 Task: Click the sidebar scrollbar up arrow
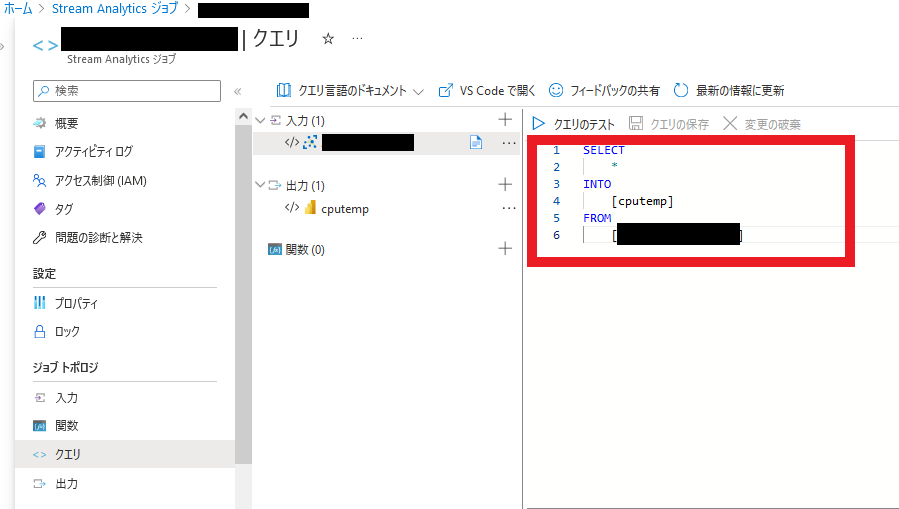(243, 116)
